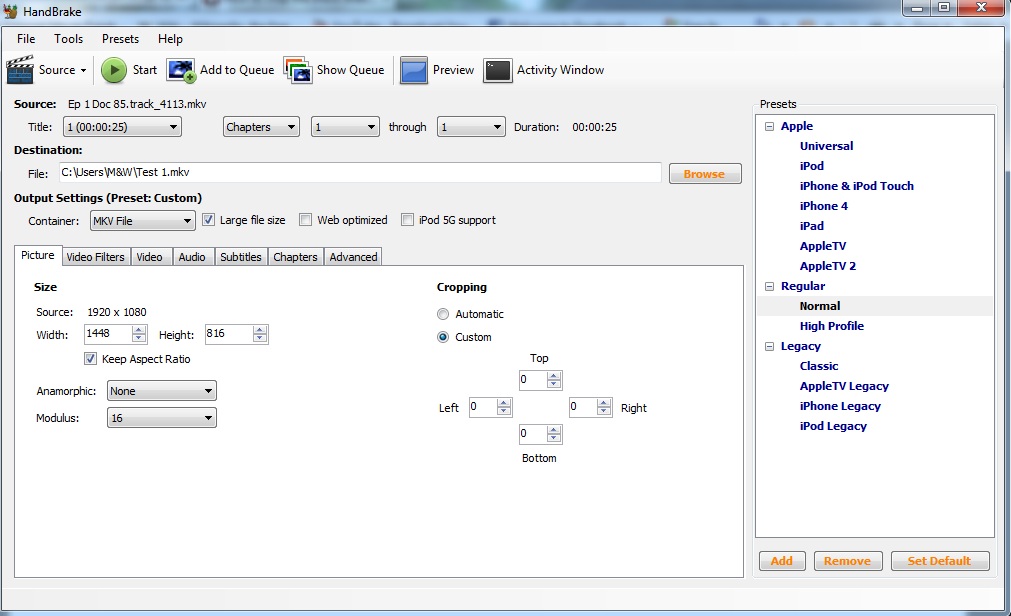Image resolution: width=1011 pixels, height=616 pixels.
Task: Select the High Profile preset
Action: click(832, 326)
